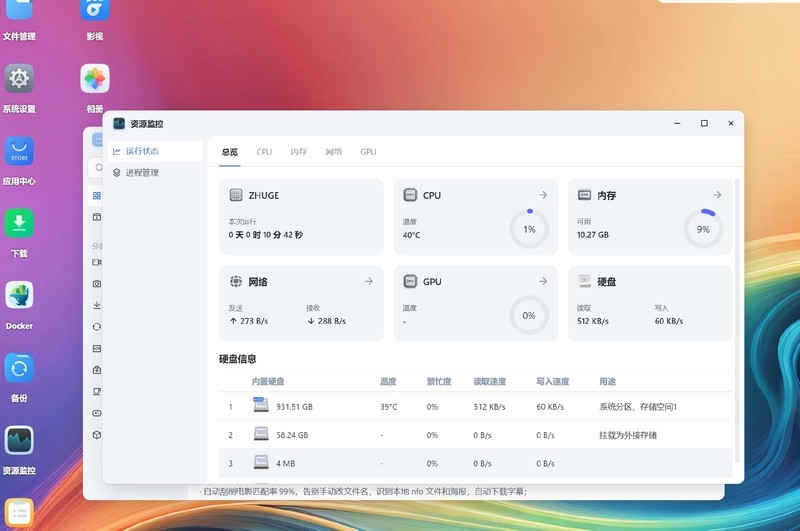Click the 温度 column header in disk table

point(388,381)
